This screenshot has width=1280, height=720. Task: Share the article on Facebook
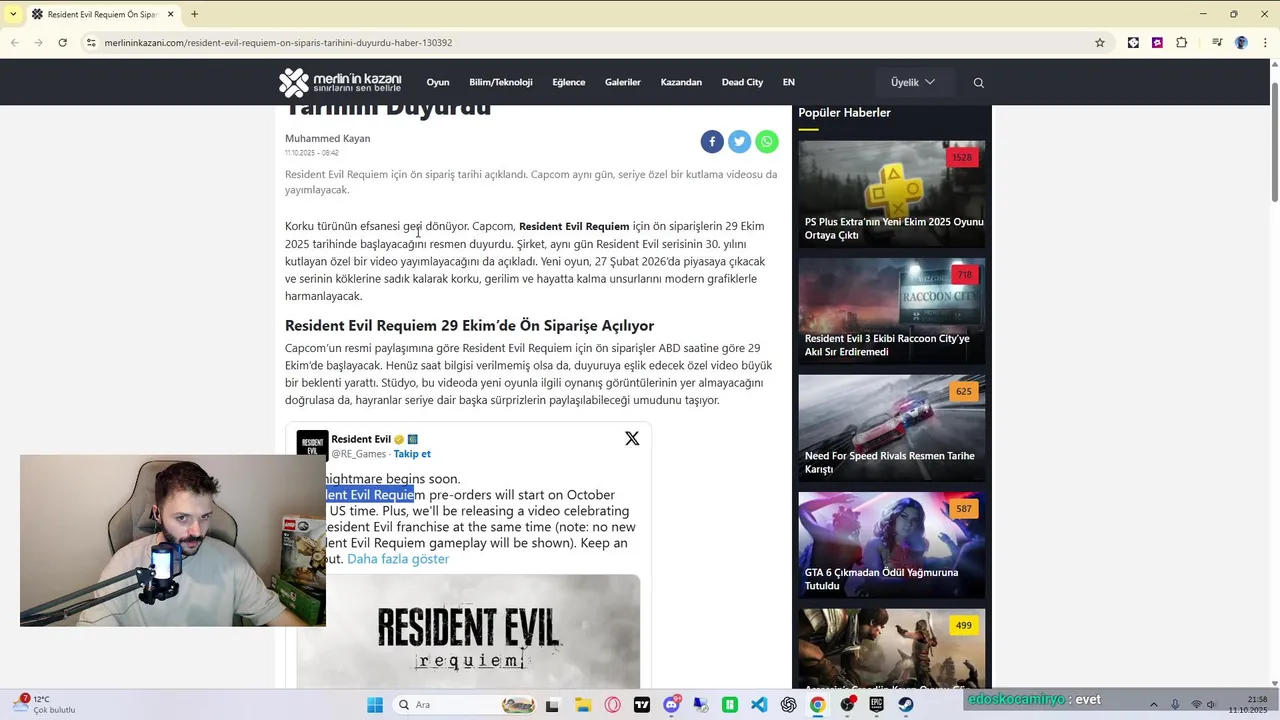712,142
